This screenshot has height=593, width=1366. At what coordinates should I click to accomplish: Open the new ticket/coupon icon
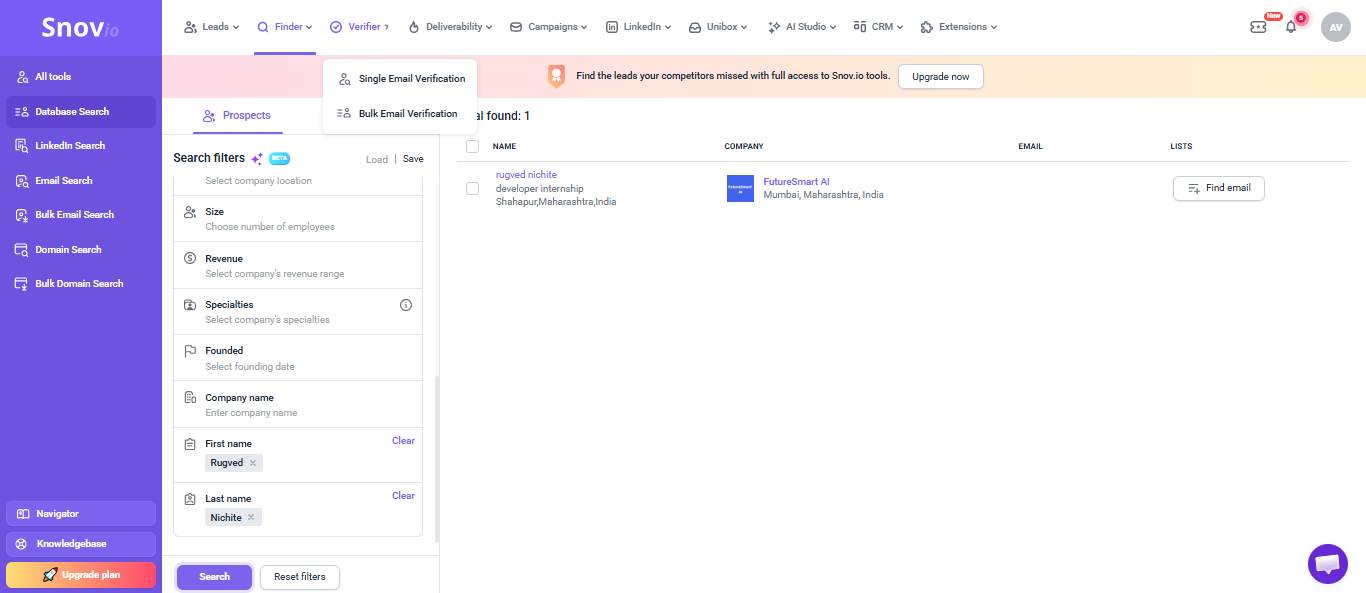tap(1258, 27)
